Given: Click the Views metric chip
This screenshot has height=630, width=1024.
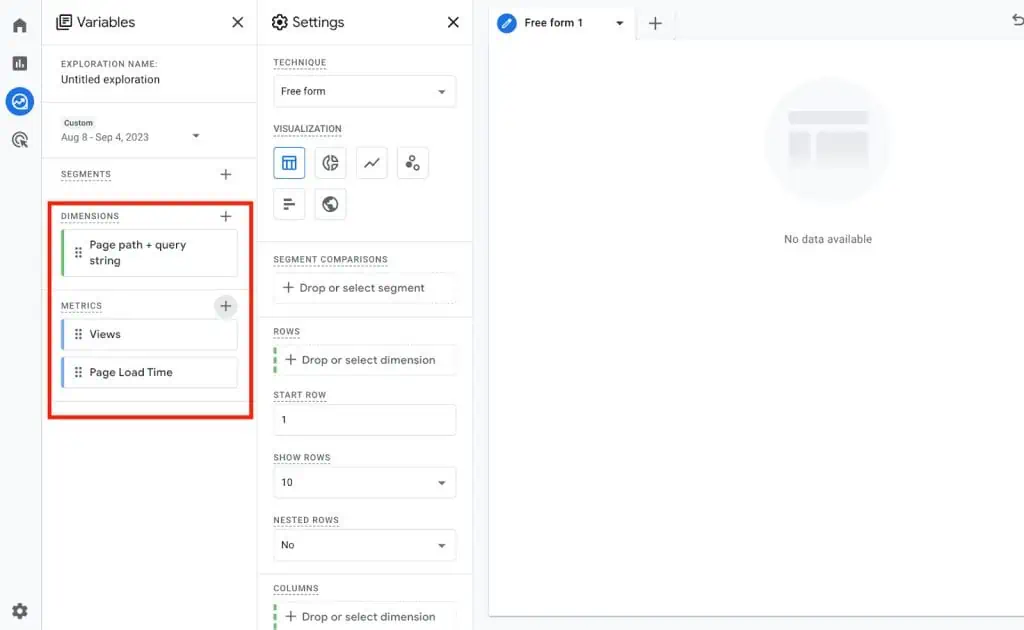Looking at the screenshot, I should [x=148, y=333].
